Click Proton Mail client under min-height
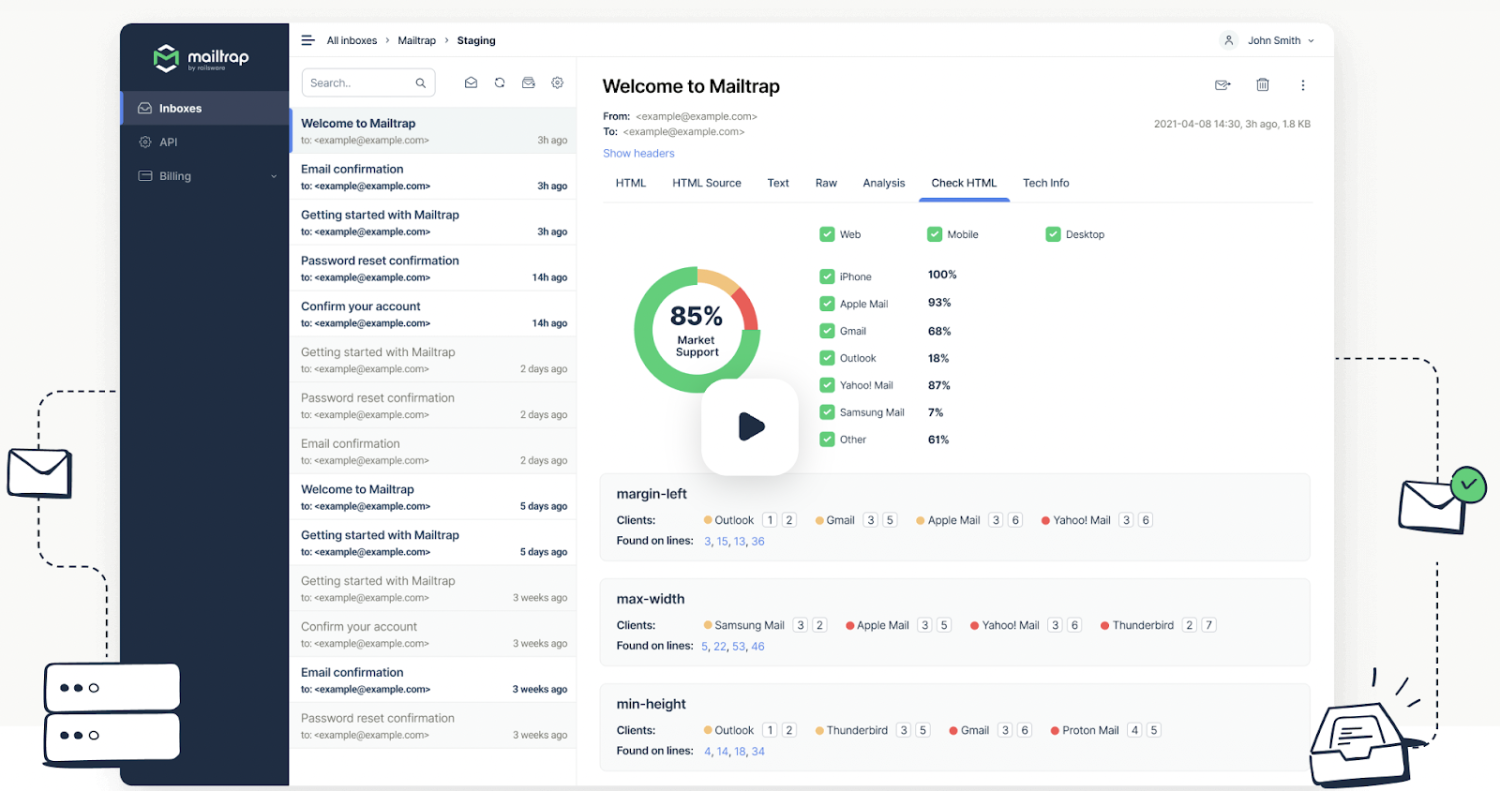Screen dimensions: 1500x791 (1090, 730)
